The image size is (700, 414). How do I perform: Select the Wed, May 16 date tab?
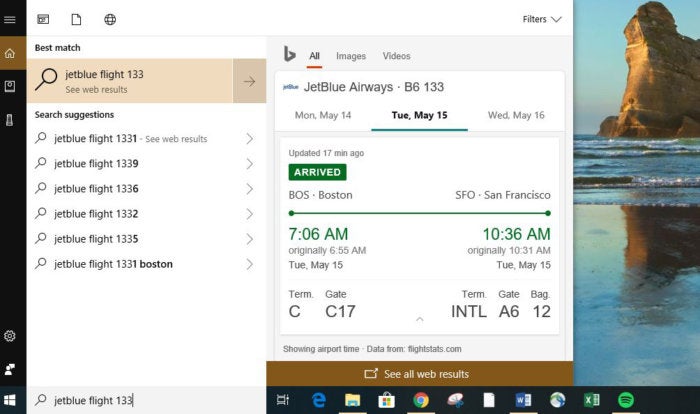pos(516,115)
